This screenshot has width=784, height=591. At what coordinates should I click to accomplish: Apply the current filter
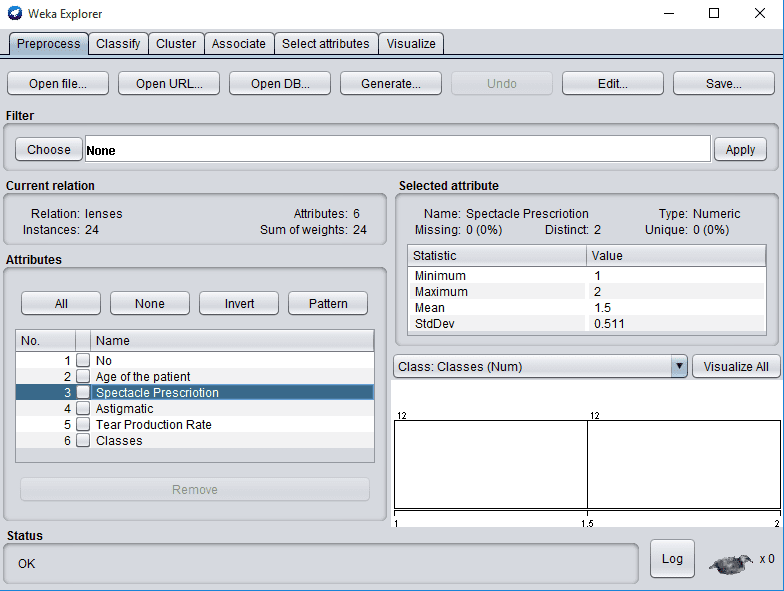point(740,150)
